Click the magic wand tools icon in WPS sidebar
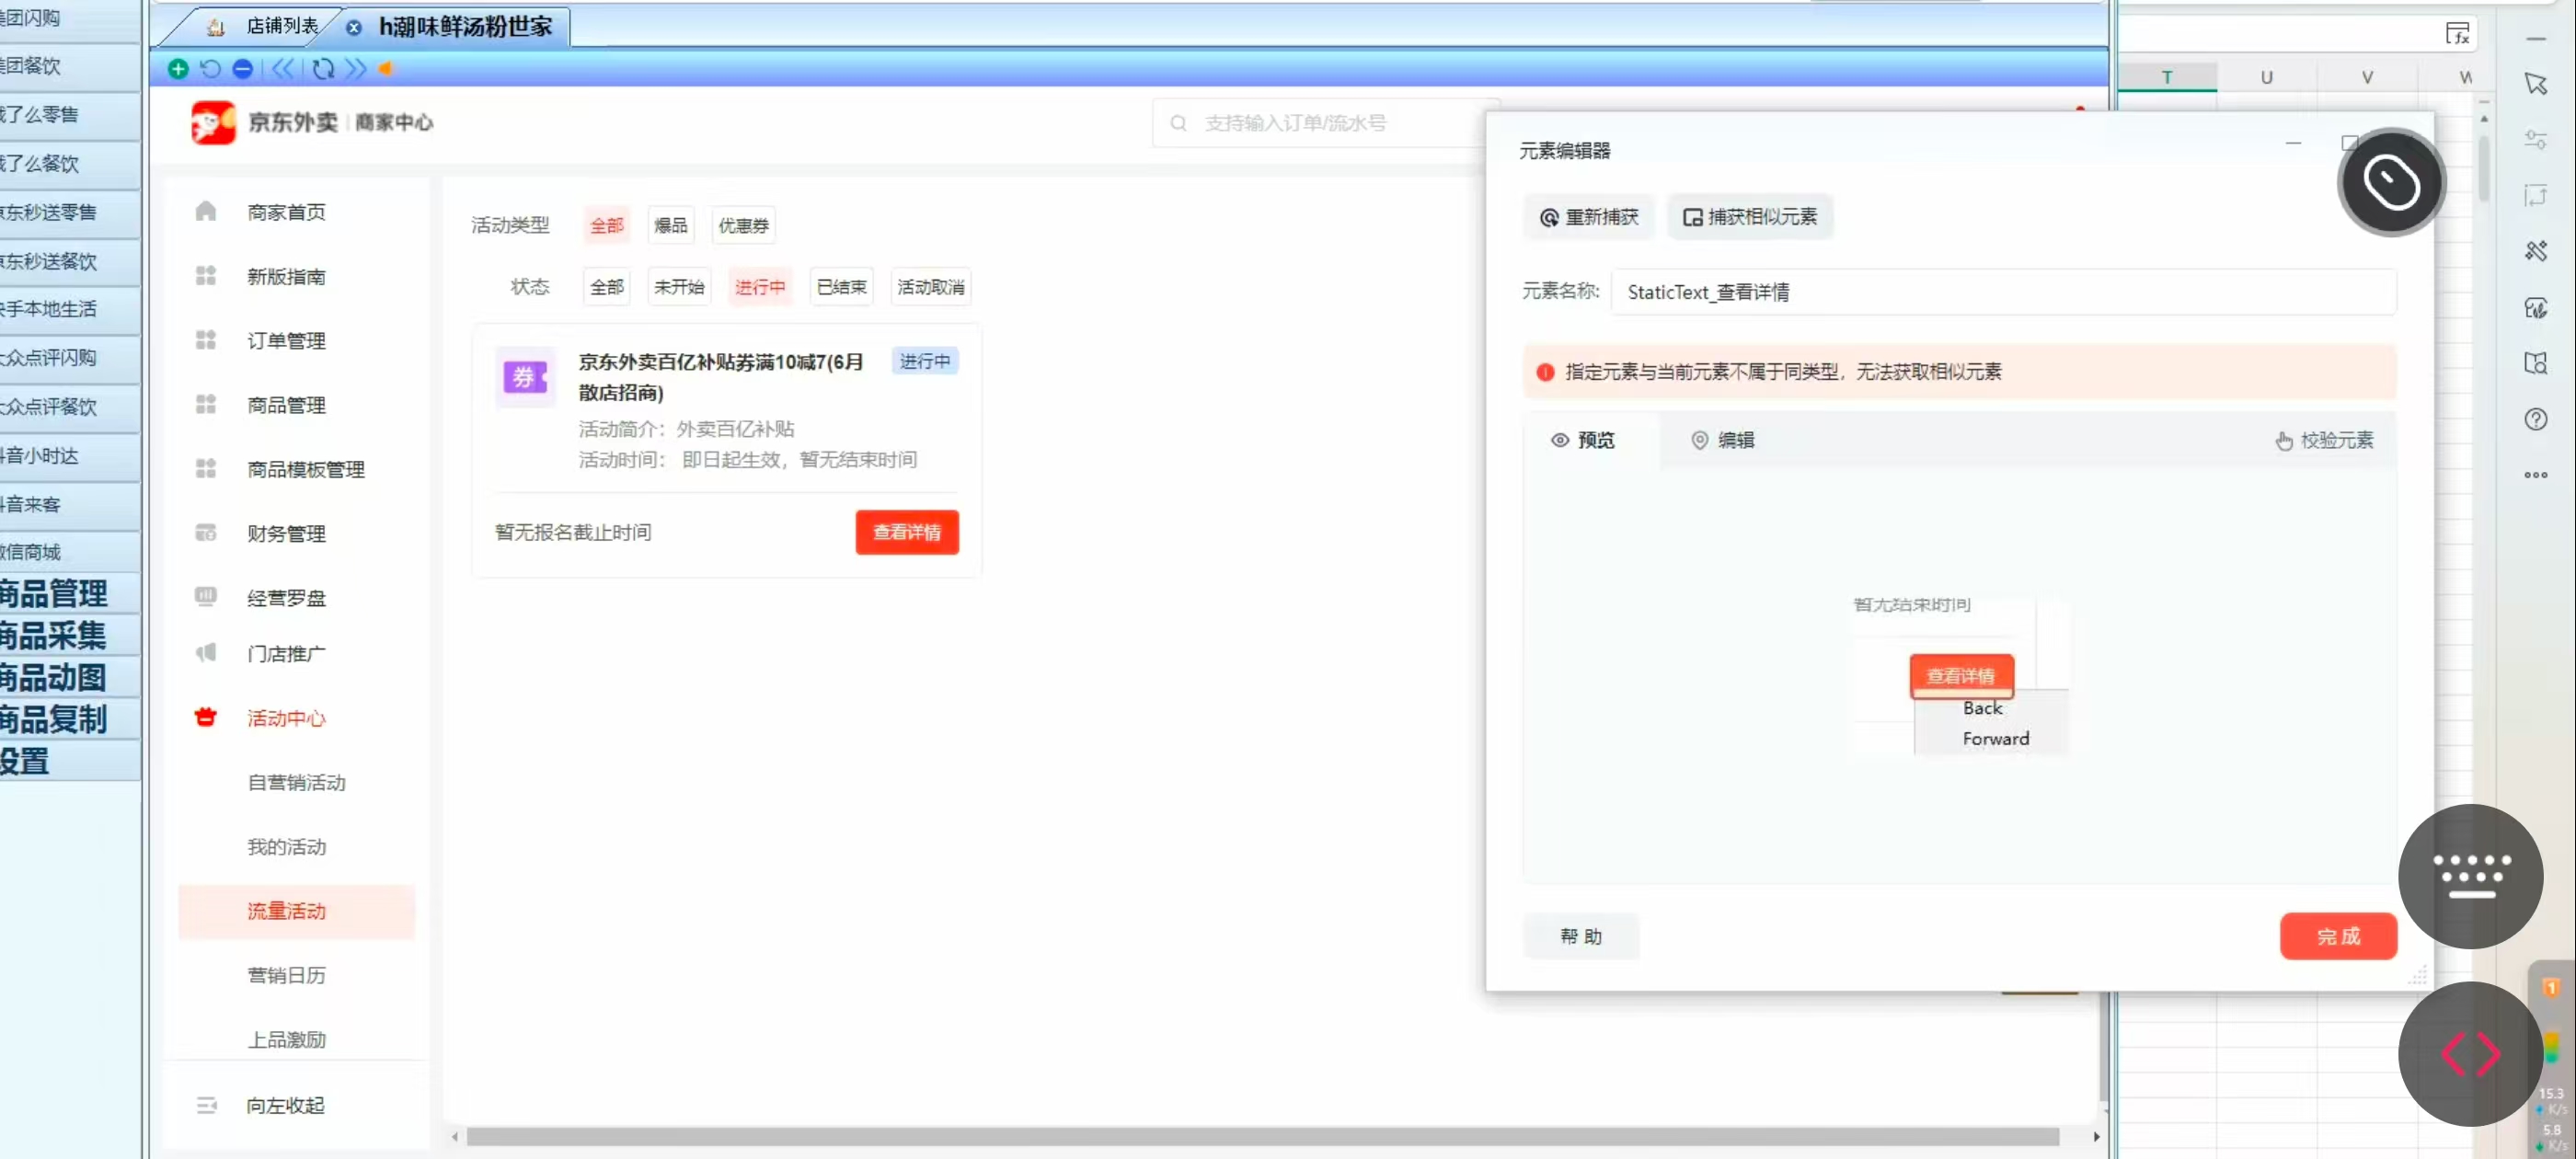This screenshot has height=1159, width=2576. (2535, 251)
